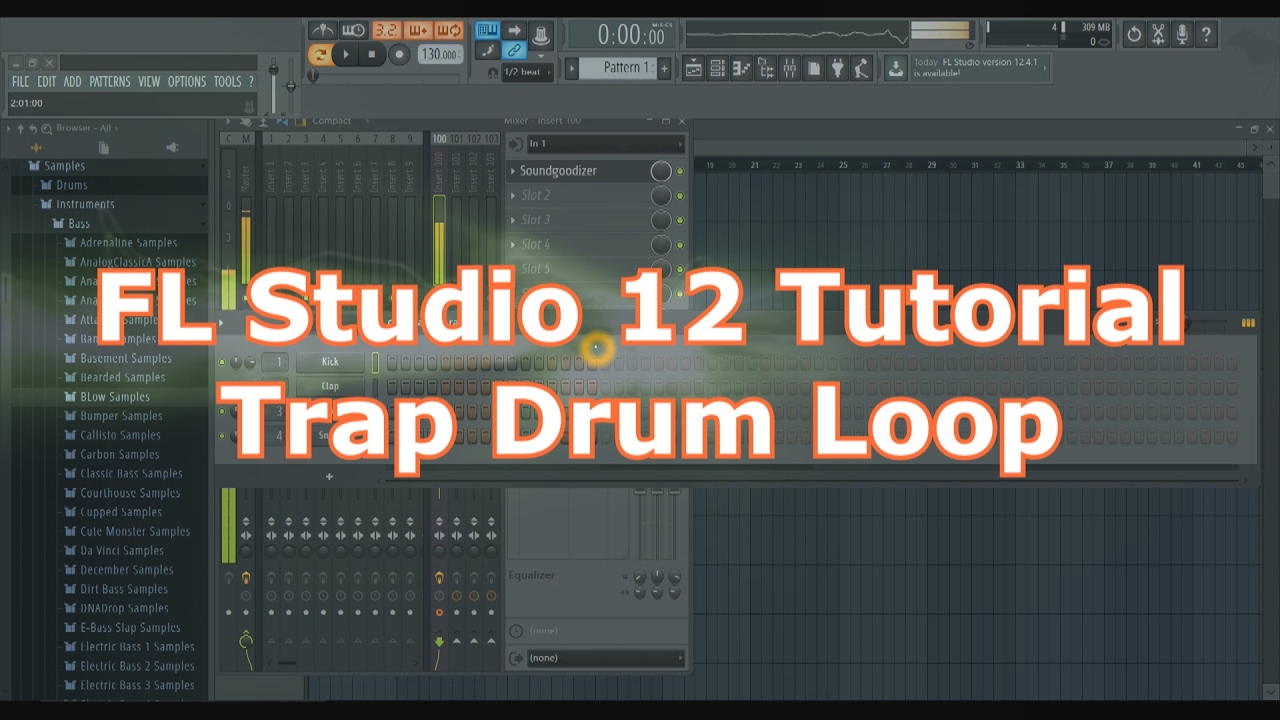Open the VIEW menu
The height and width of the screenshot is (720, 1280).
click(x=149, y=82)
